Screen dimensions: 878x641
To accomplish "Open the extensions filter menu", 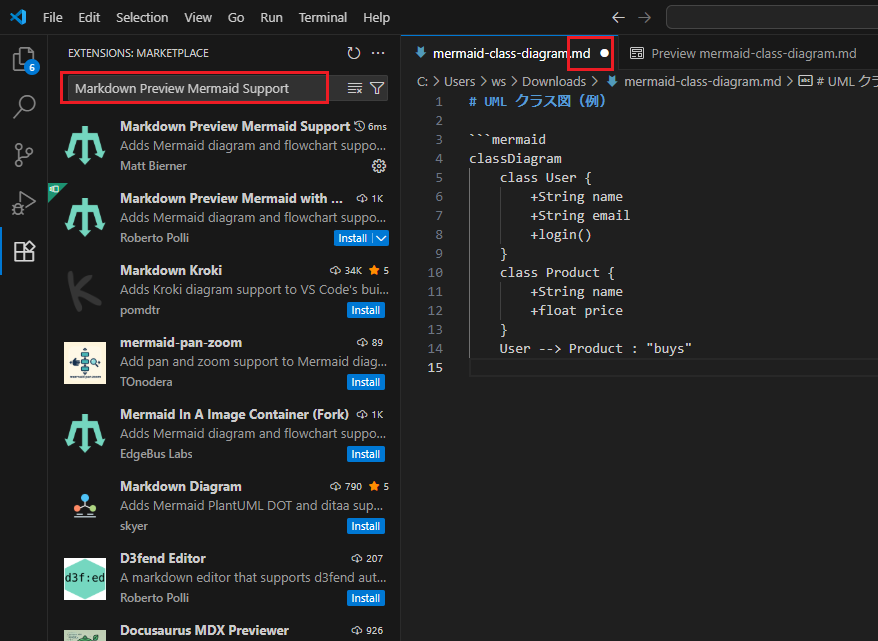I will click(x=377, y=88).
